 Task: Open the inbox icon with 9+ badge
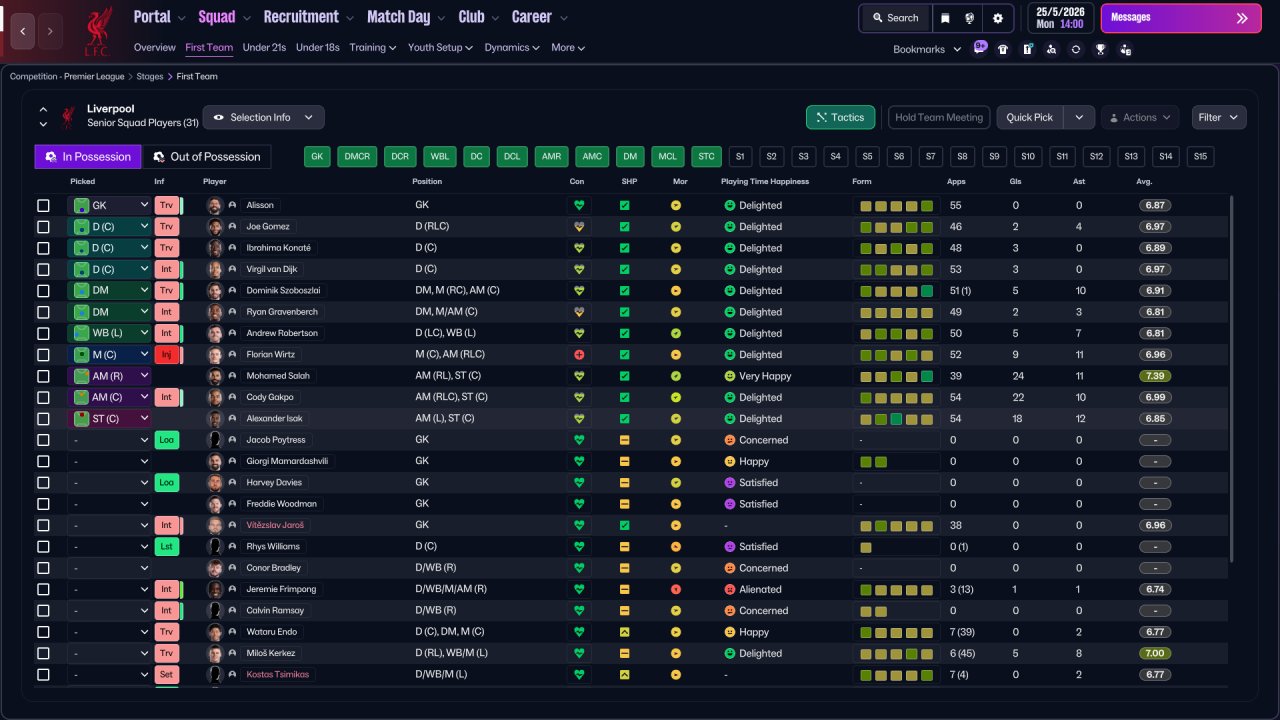(x=979, y=48)
